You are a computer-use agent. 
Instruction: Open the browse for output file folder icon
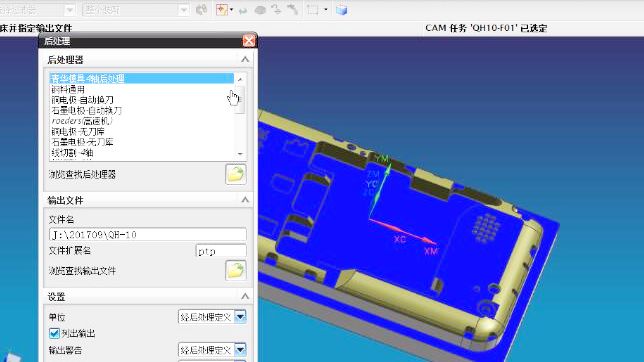point(236,270)
